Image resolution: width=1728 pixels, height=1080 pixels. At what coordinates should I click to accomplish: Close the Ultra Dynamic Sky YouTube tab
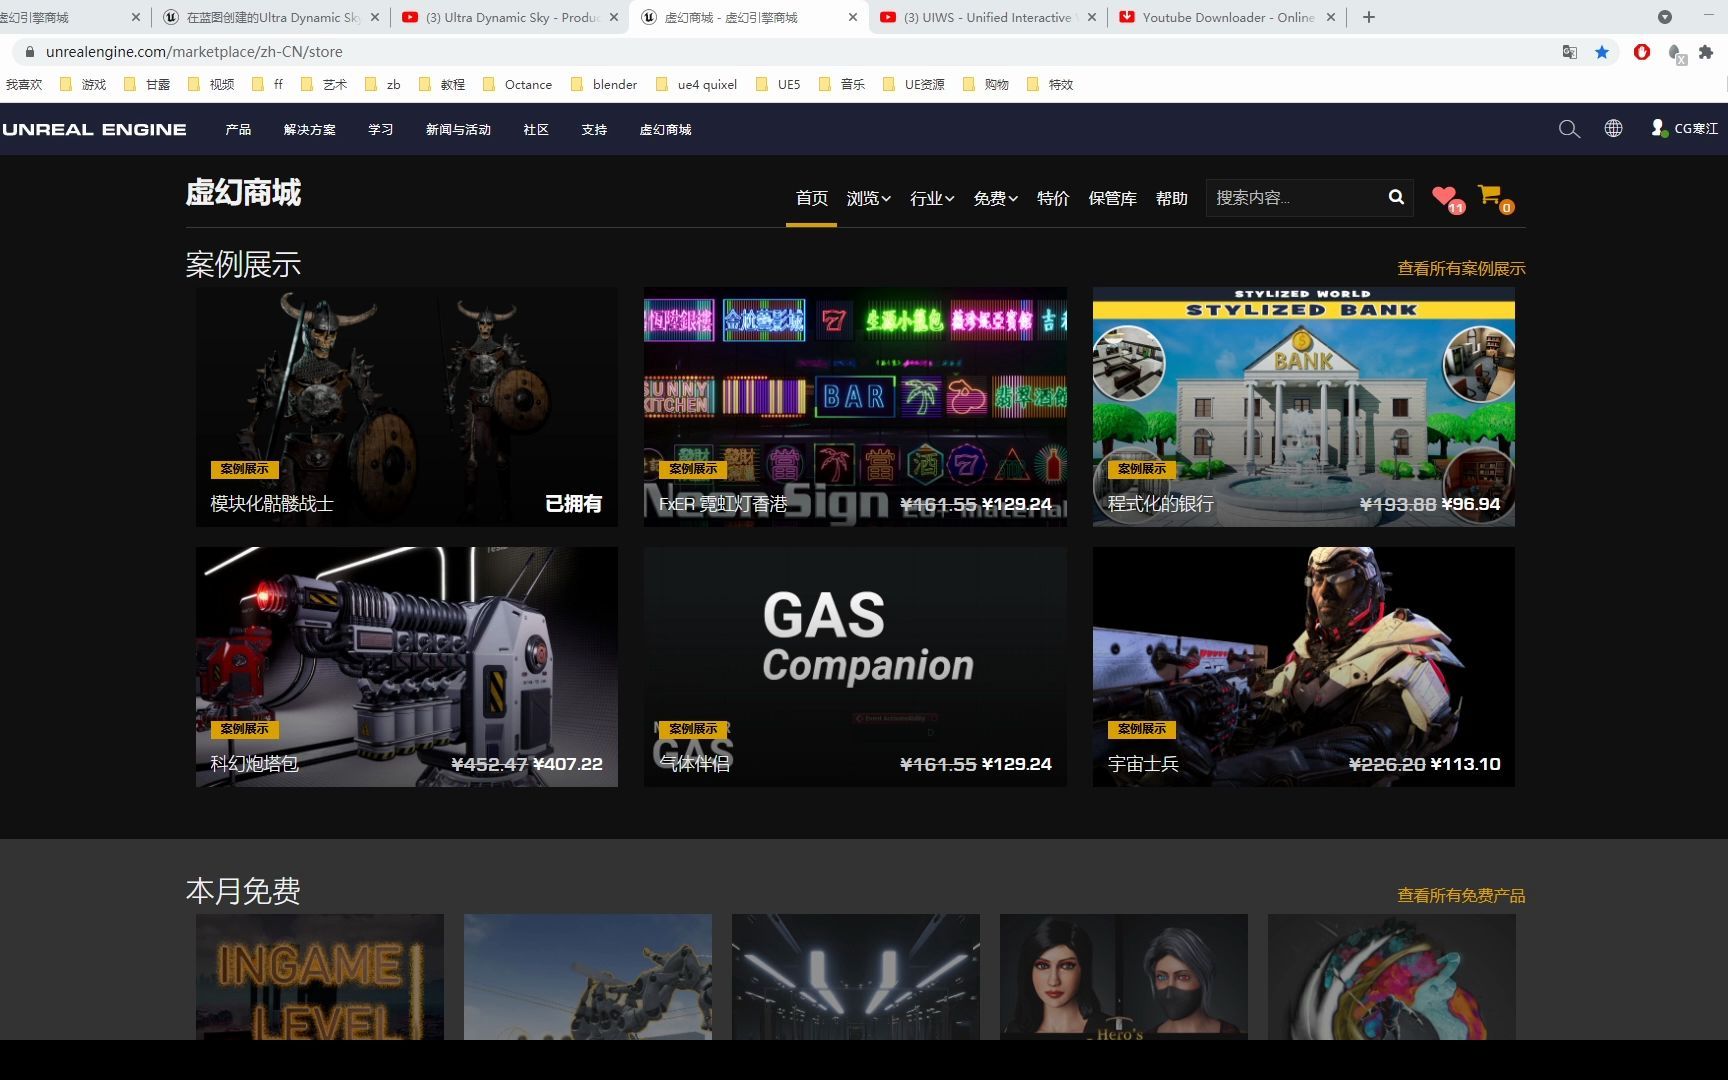tap(614, 17)
